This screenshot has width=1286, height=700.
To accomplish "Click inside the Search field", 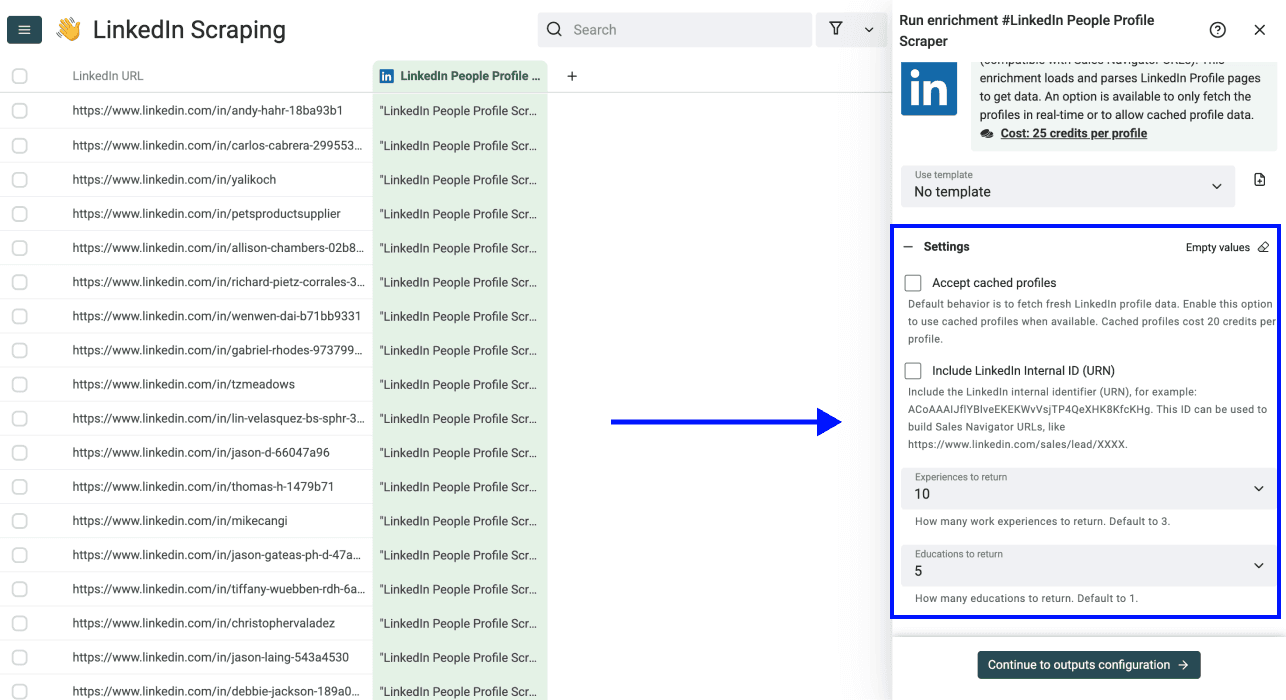I will click(x=674, y=29).
